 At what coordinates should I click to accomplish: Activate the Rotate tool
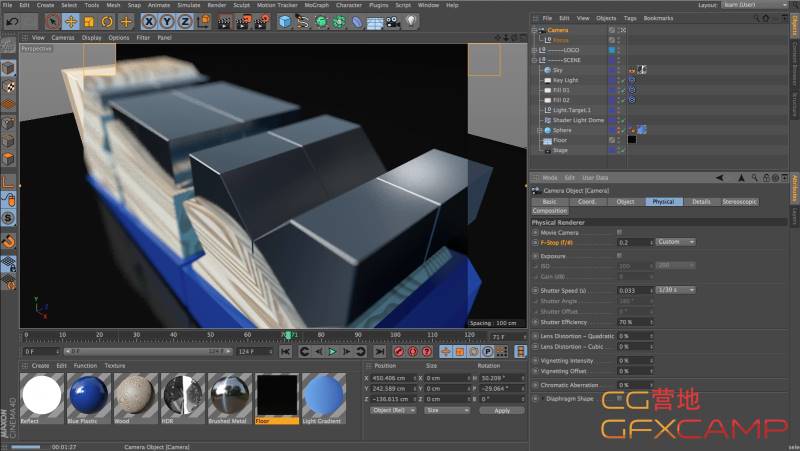pos(107,21)
